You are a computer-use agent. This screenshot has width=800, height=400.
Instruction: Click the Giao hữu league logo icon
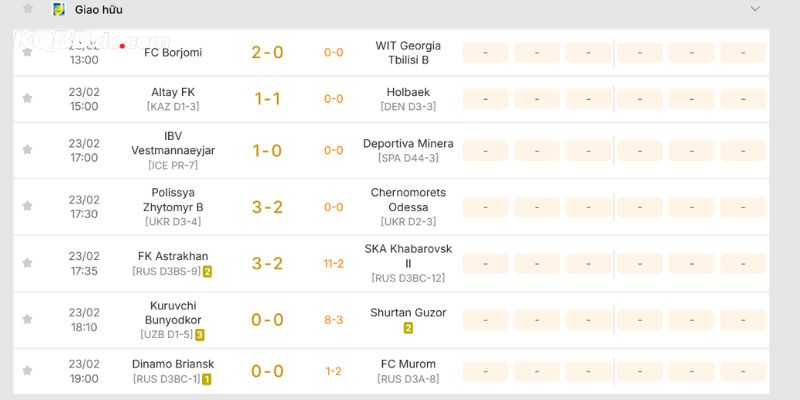pyautogui.click(x=58, y=9)
